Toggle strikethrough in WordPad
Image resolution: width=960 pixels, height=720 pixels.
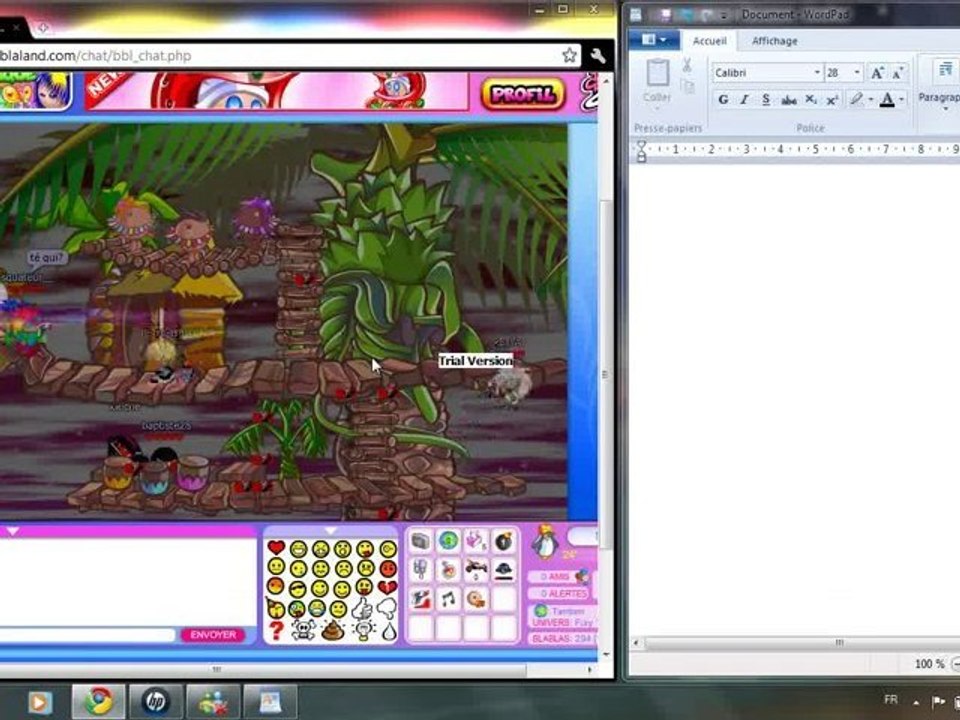789,99
